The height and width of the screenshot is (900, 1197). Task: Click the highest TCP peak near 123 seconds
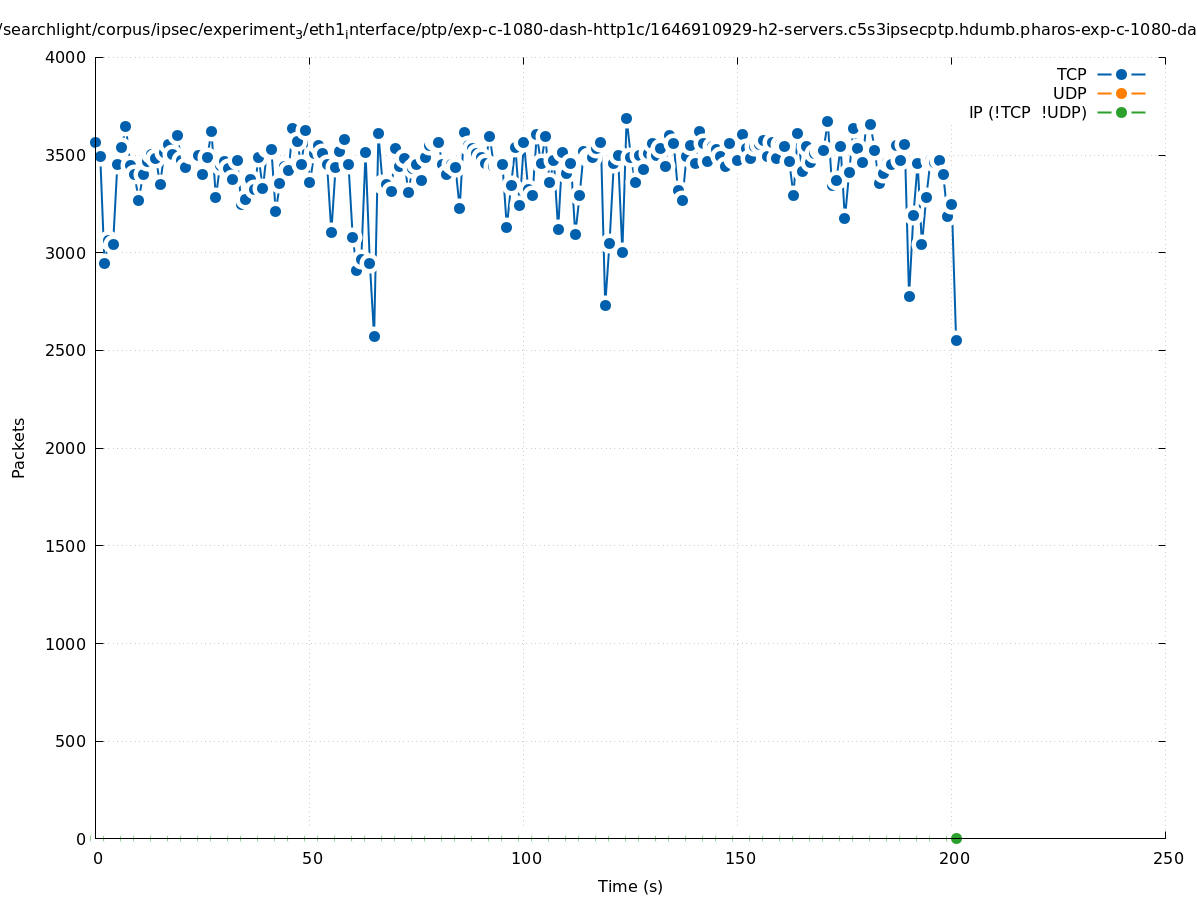pyautogui.click(x=626, y=118)
